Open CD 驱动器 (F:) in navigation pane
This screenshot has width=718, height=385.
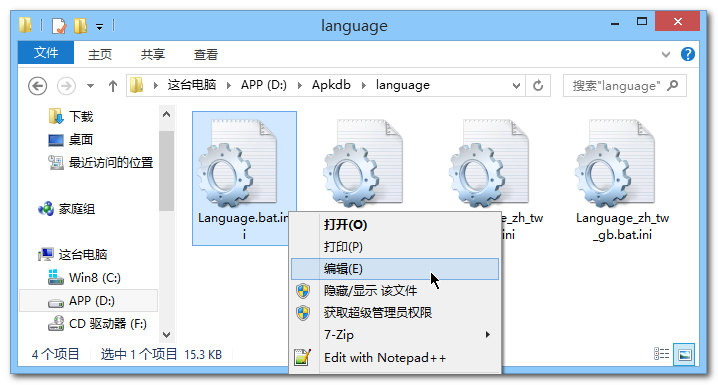tap(97, 324)
